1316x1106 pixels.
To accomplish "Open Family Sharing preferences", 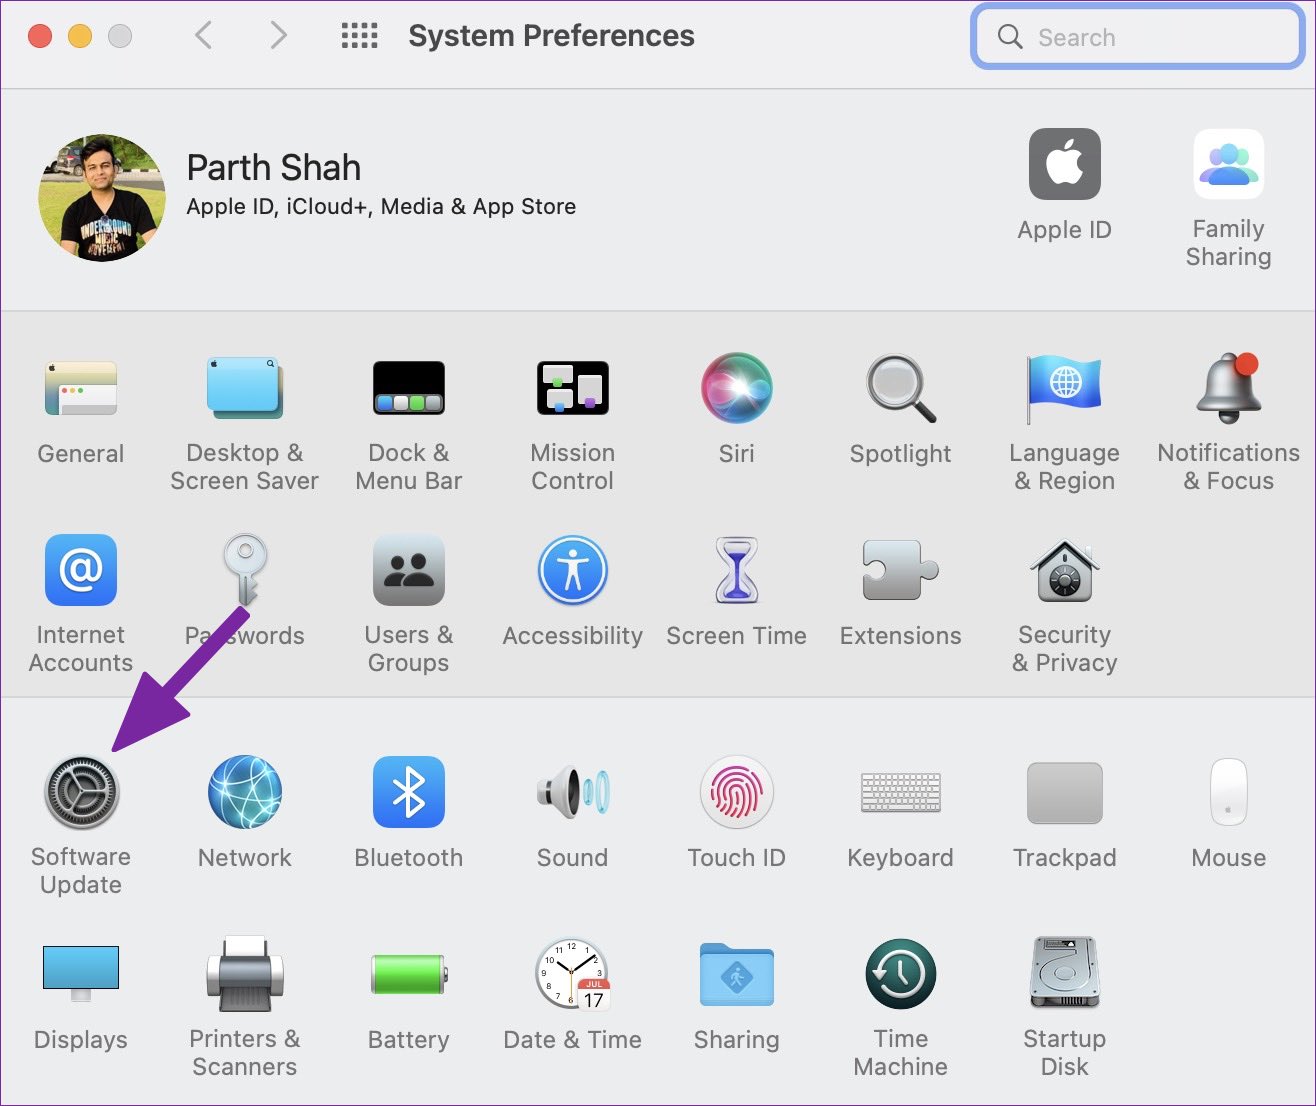I will tap(1229, 164).
